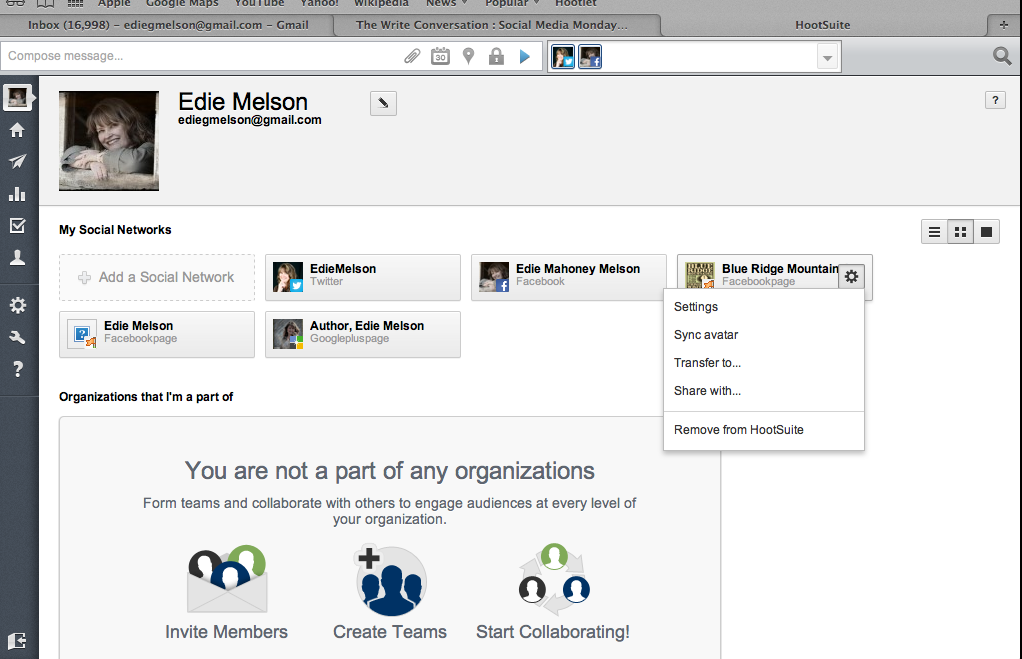Select the Twitter profile avatar in picker
Screen dimensions: 1022x659
click(x=563, y=57)
